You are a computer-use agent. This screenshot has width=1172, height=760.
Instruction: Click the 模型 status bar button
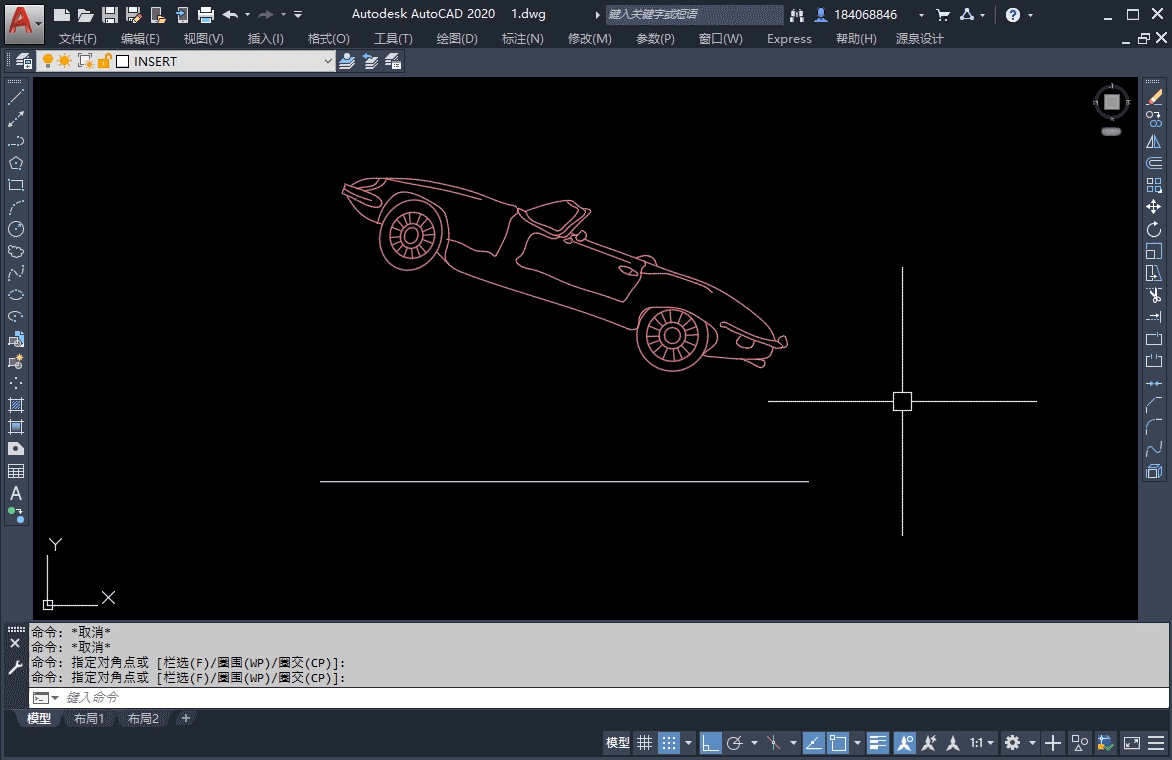coord(617,743)
